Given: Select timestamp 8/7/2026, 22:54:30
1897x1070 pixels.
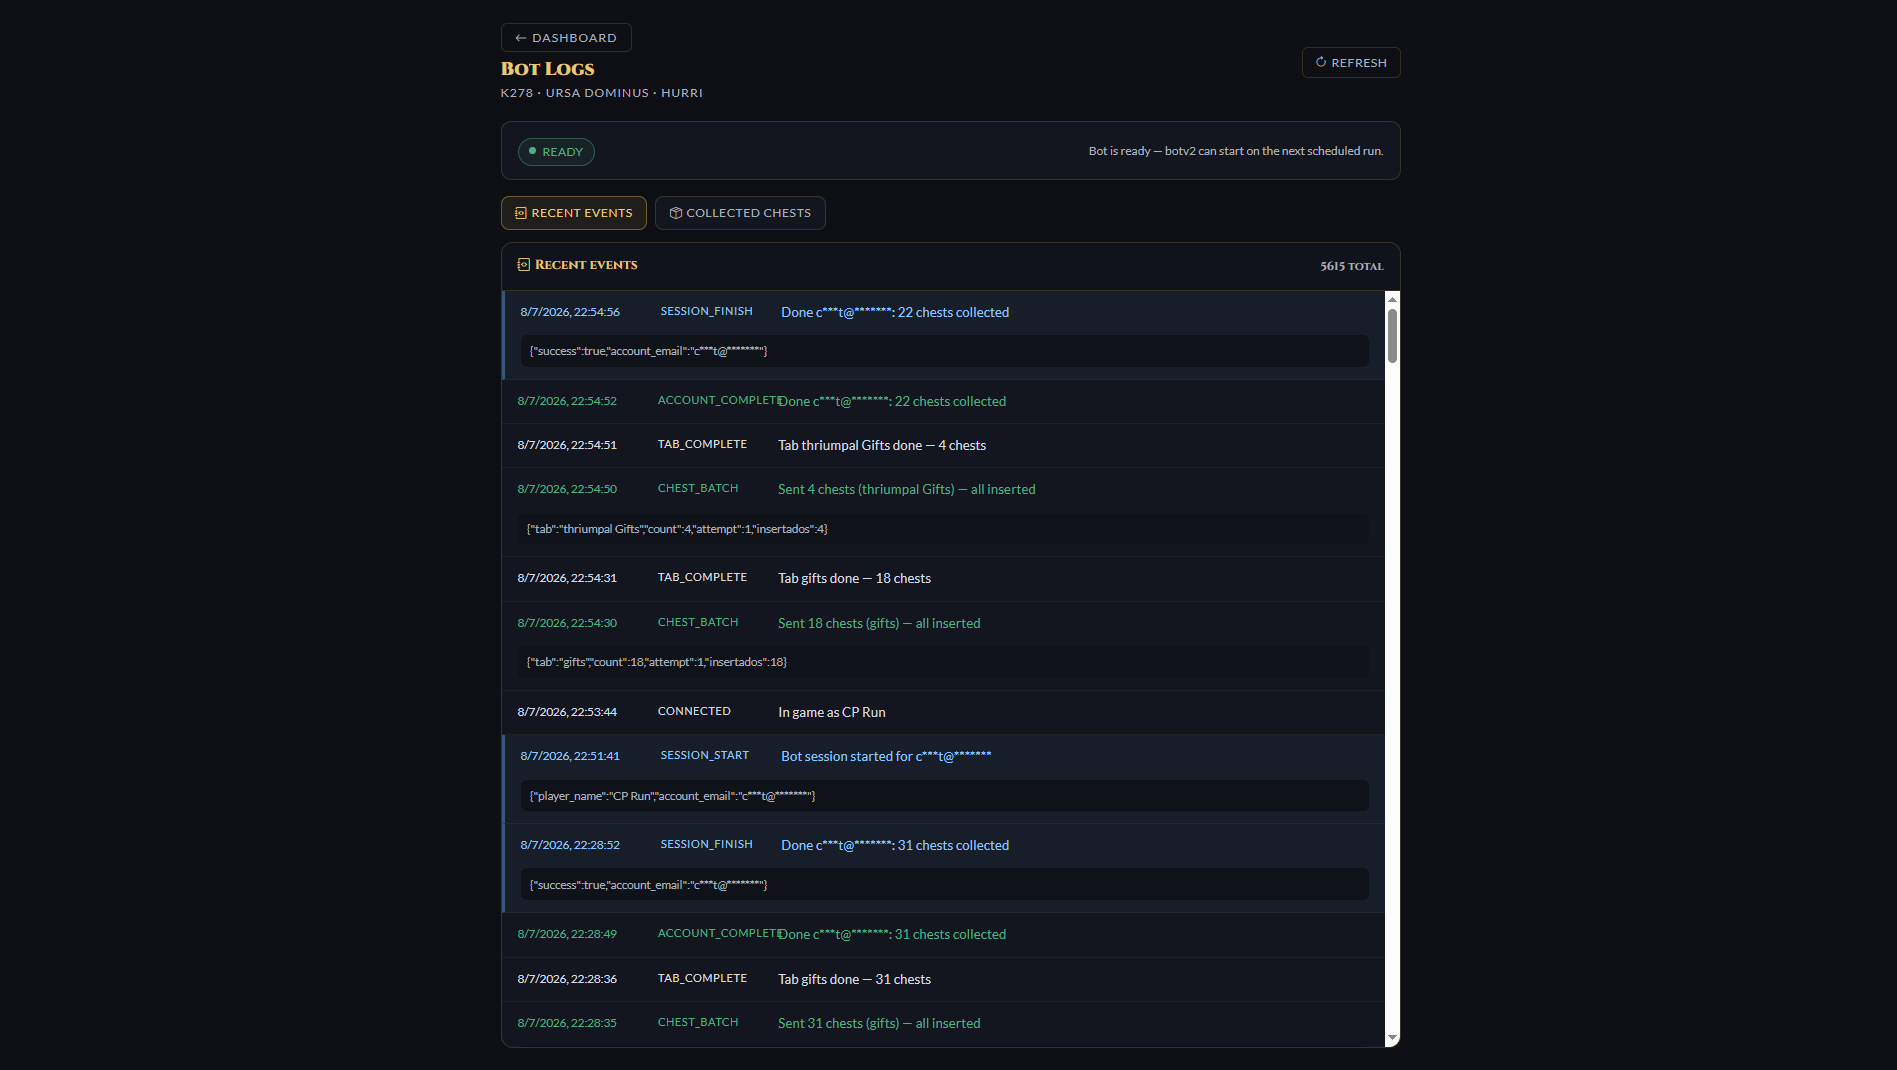Looking at the screenshot, I should (x=567, y=623).
